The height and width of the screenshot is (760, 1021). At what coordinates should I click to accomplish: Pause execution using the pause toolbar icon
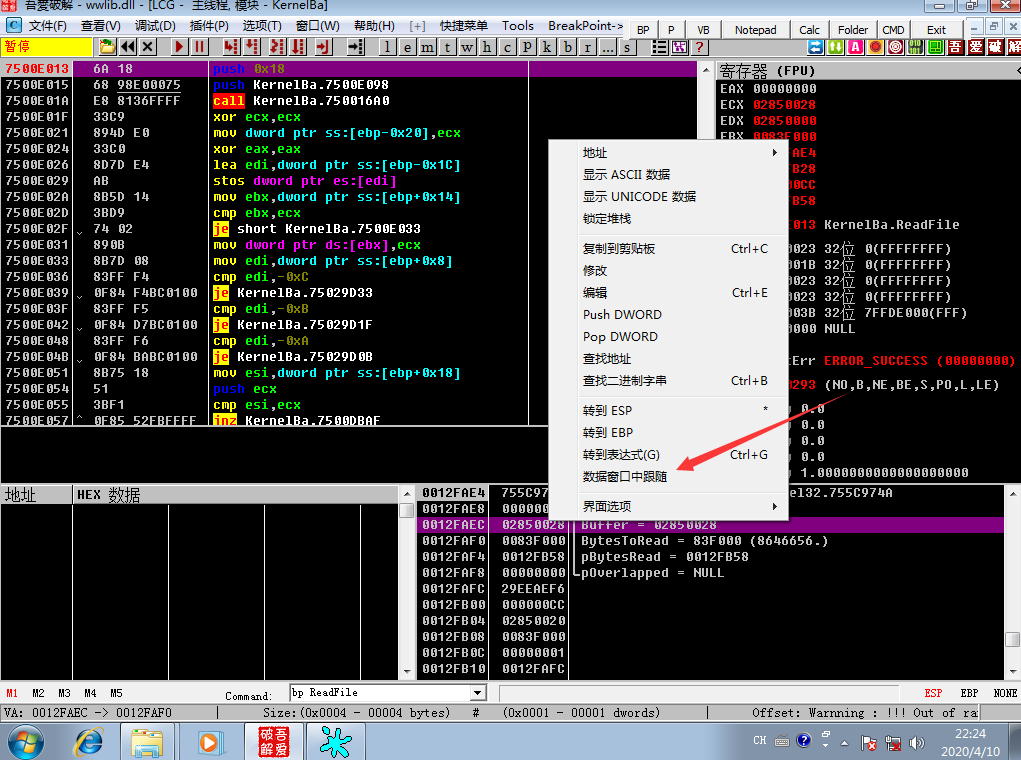pyautogui.click(x=200, y=47)
